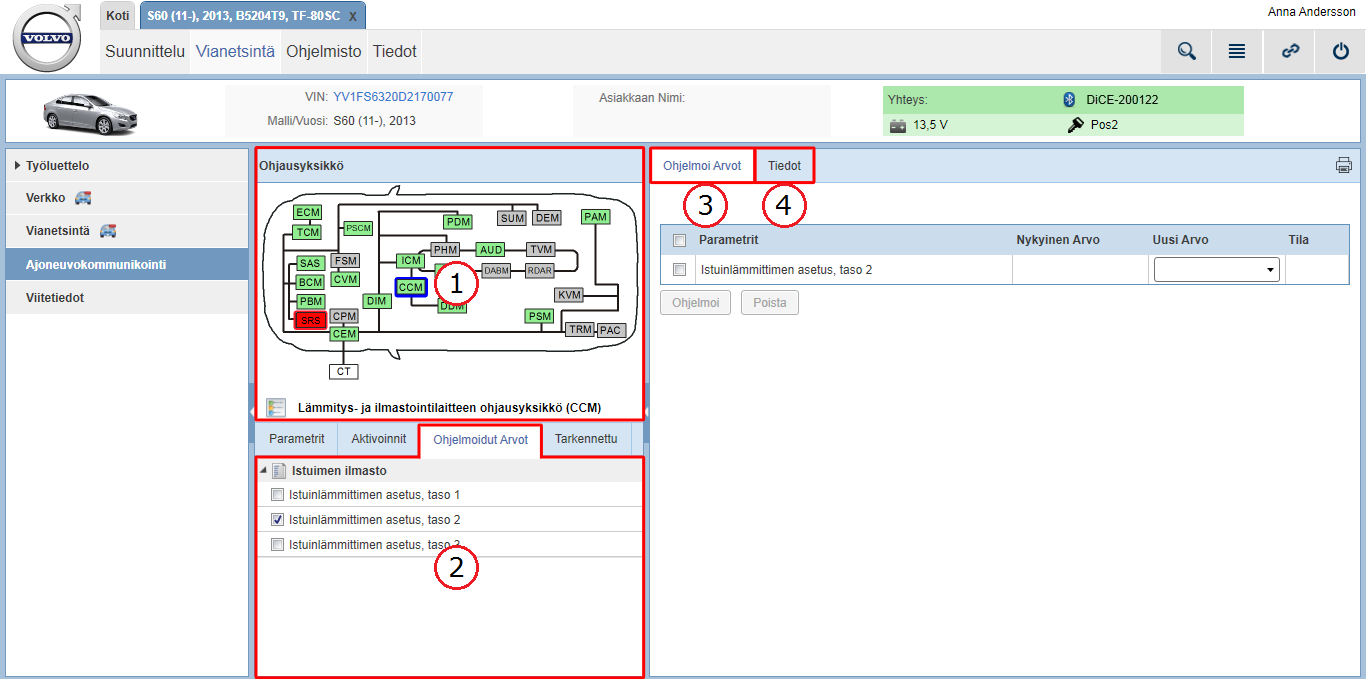Image resolution: width=1366 pixels, height=679 pixels.
Task: Select the SUM control unit node
Action: pos(512,218)
